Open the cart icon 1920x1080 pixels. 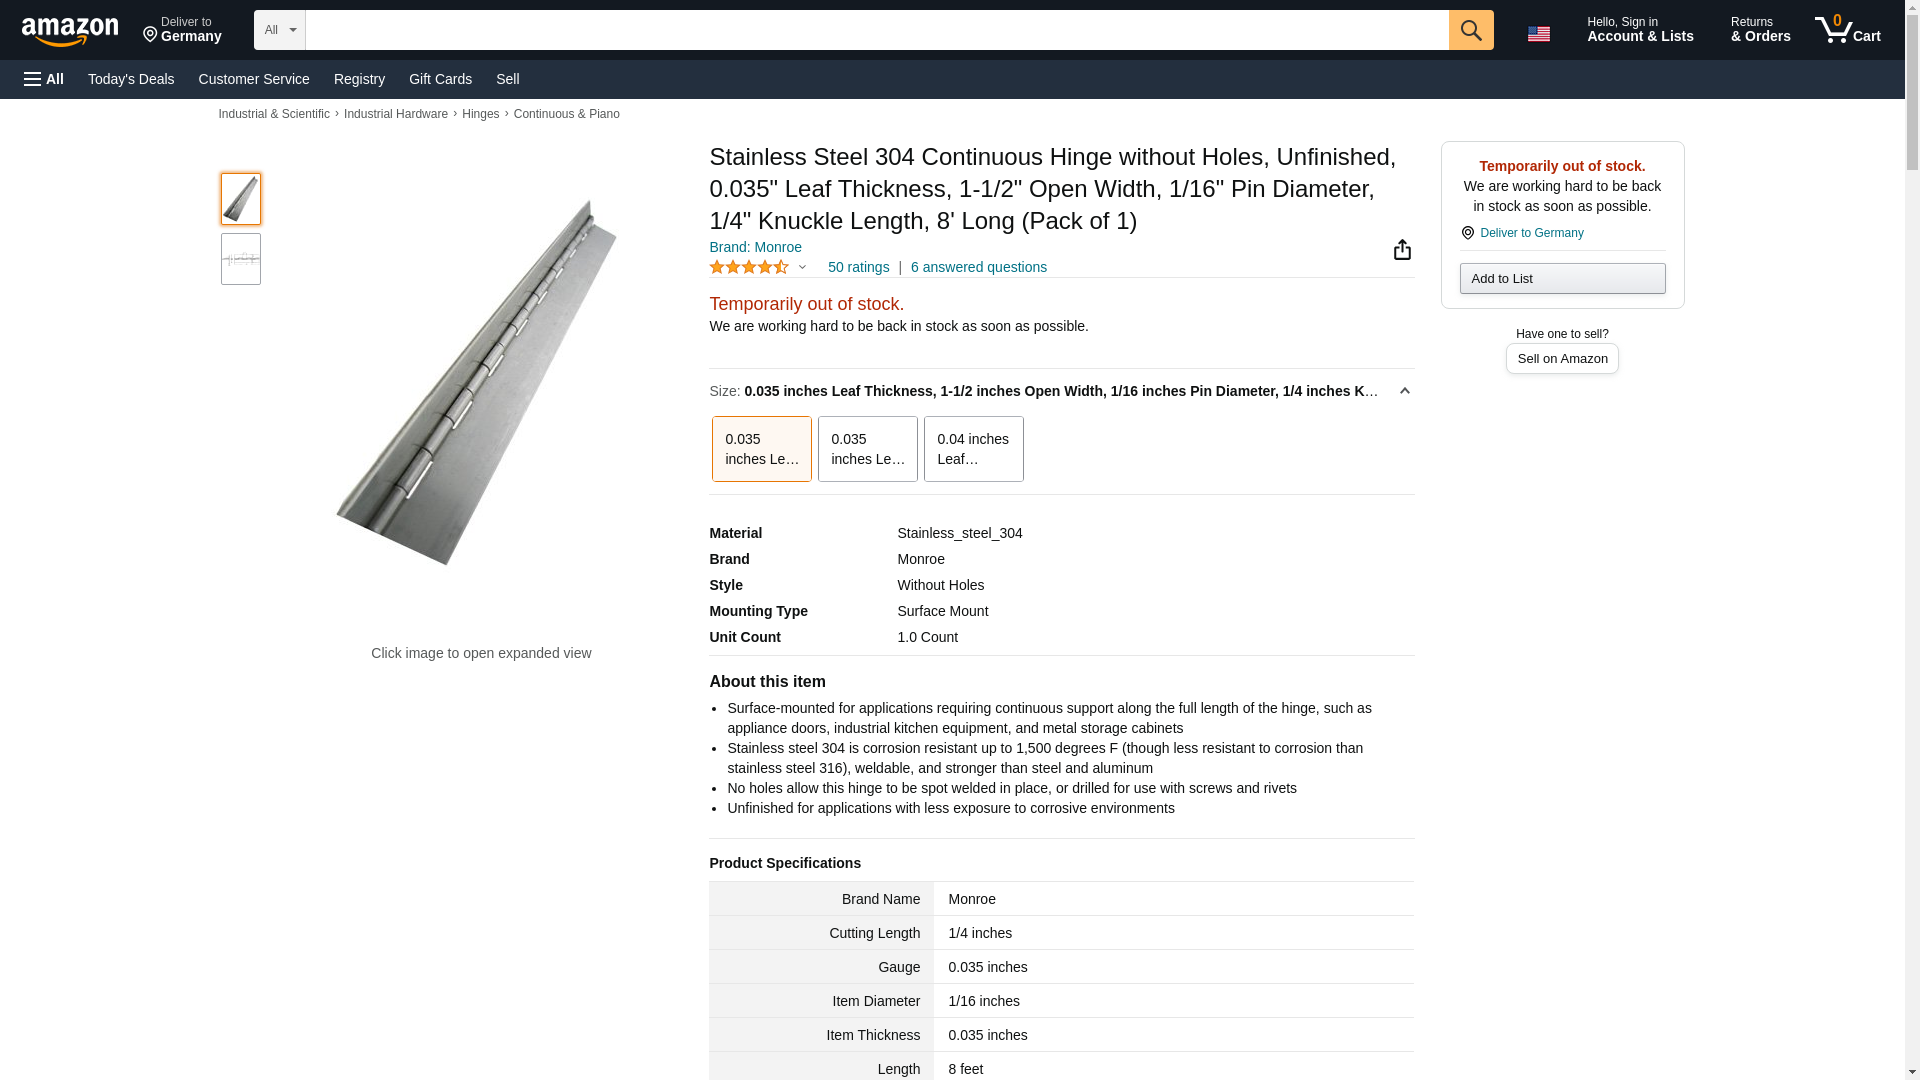click(x=1847, y=30)
